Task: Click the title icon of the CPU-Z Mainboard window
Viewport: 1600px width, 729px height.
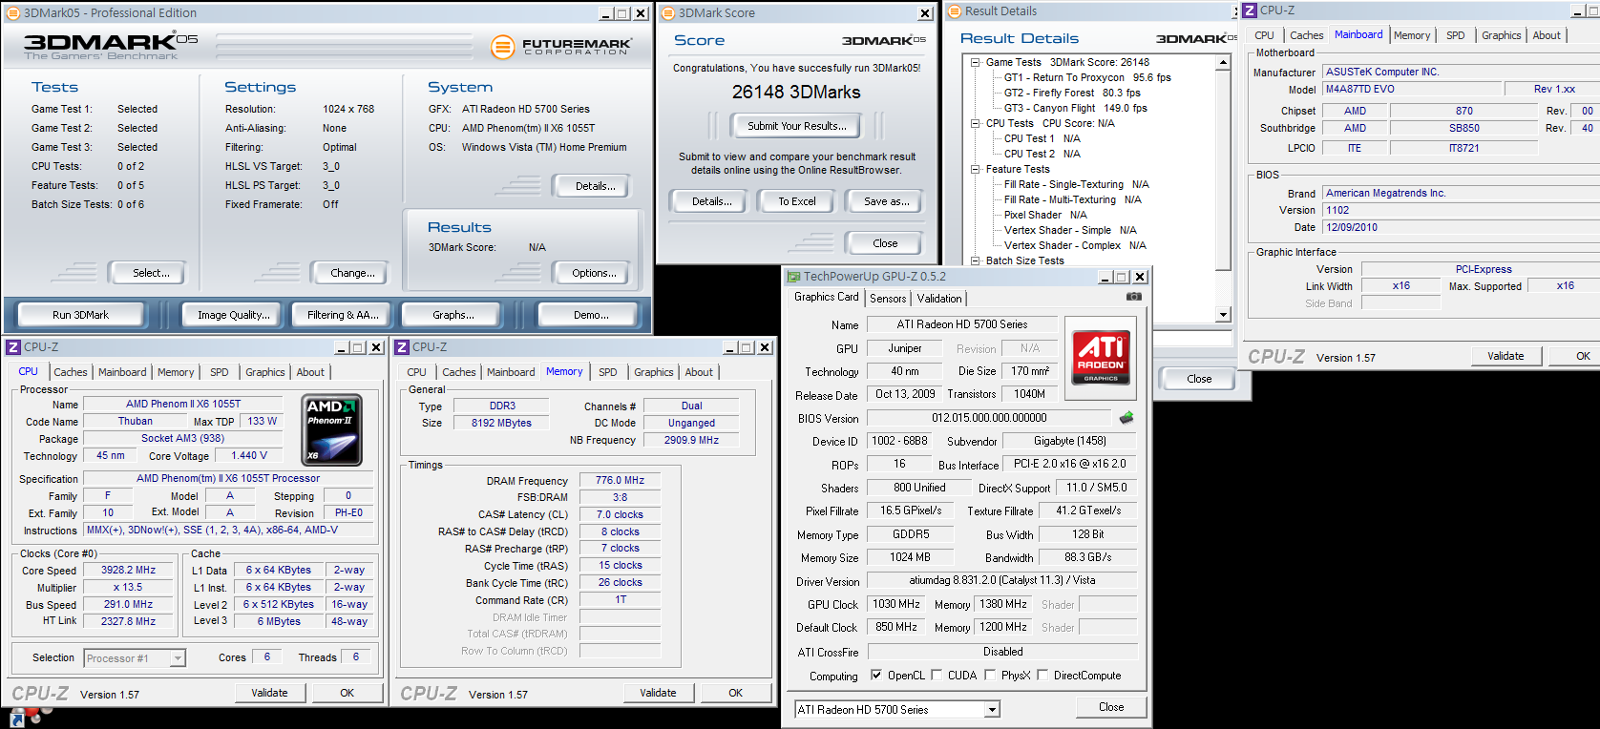Action: (1249, 10)
